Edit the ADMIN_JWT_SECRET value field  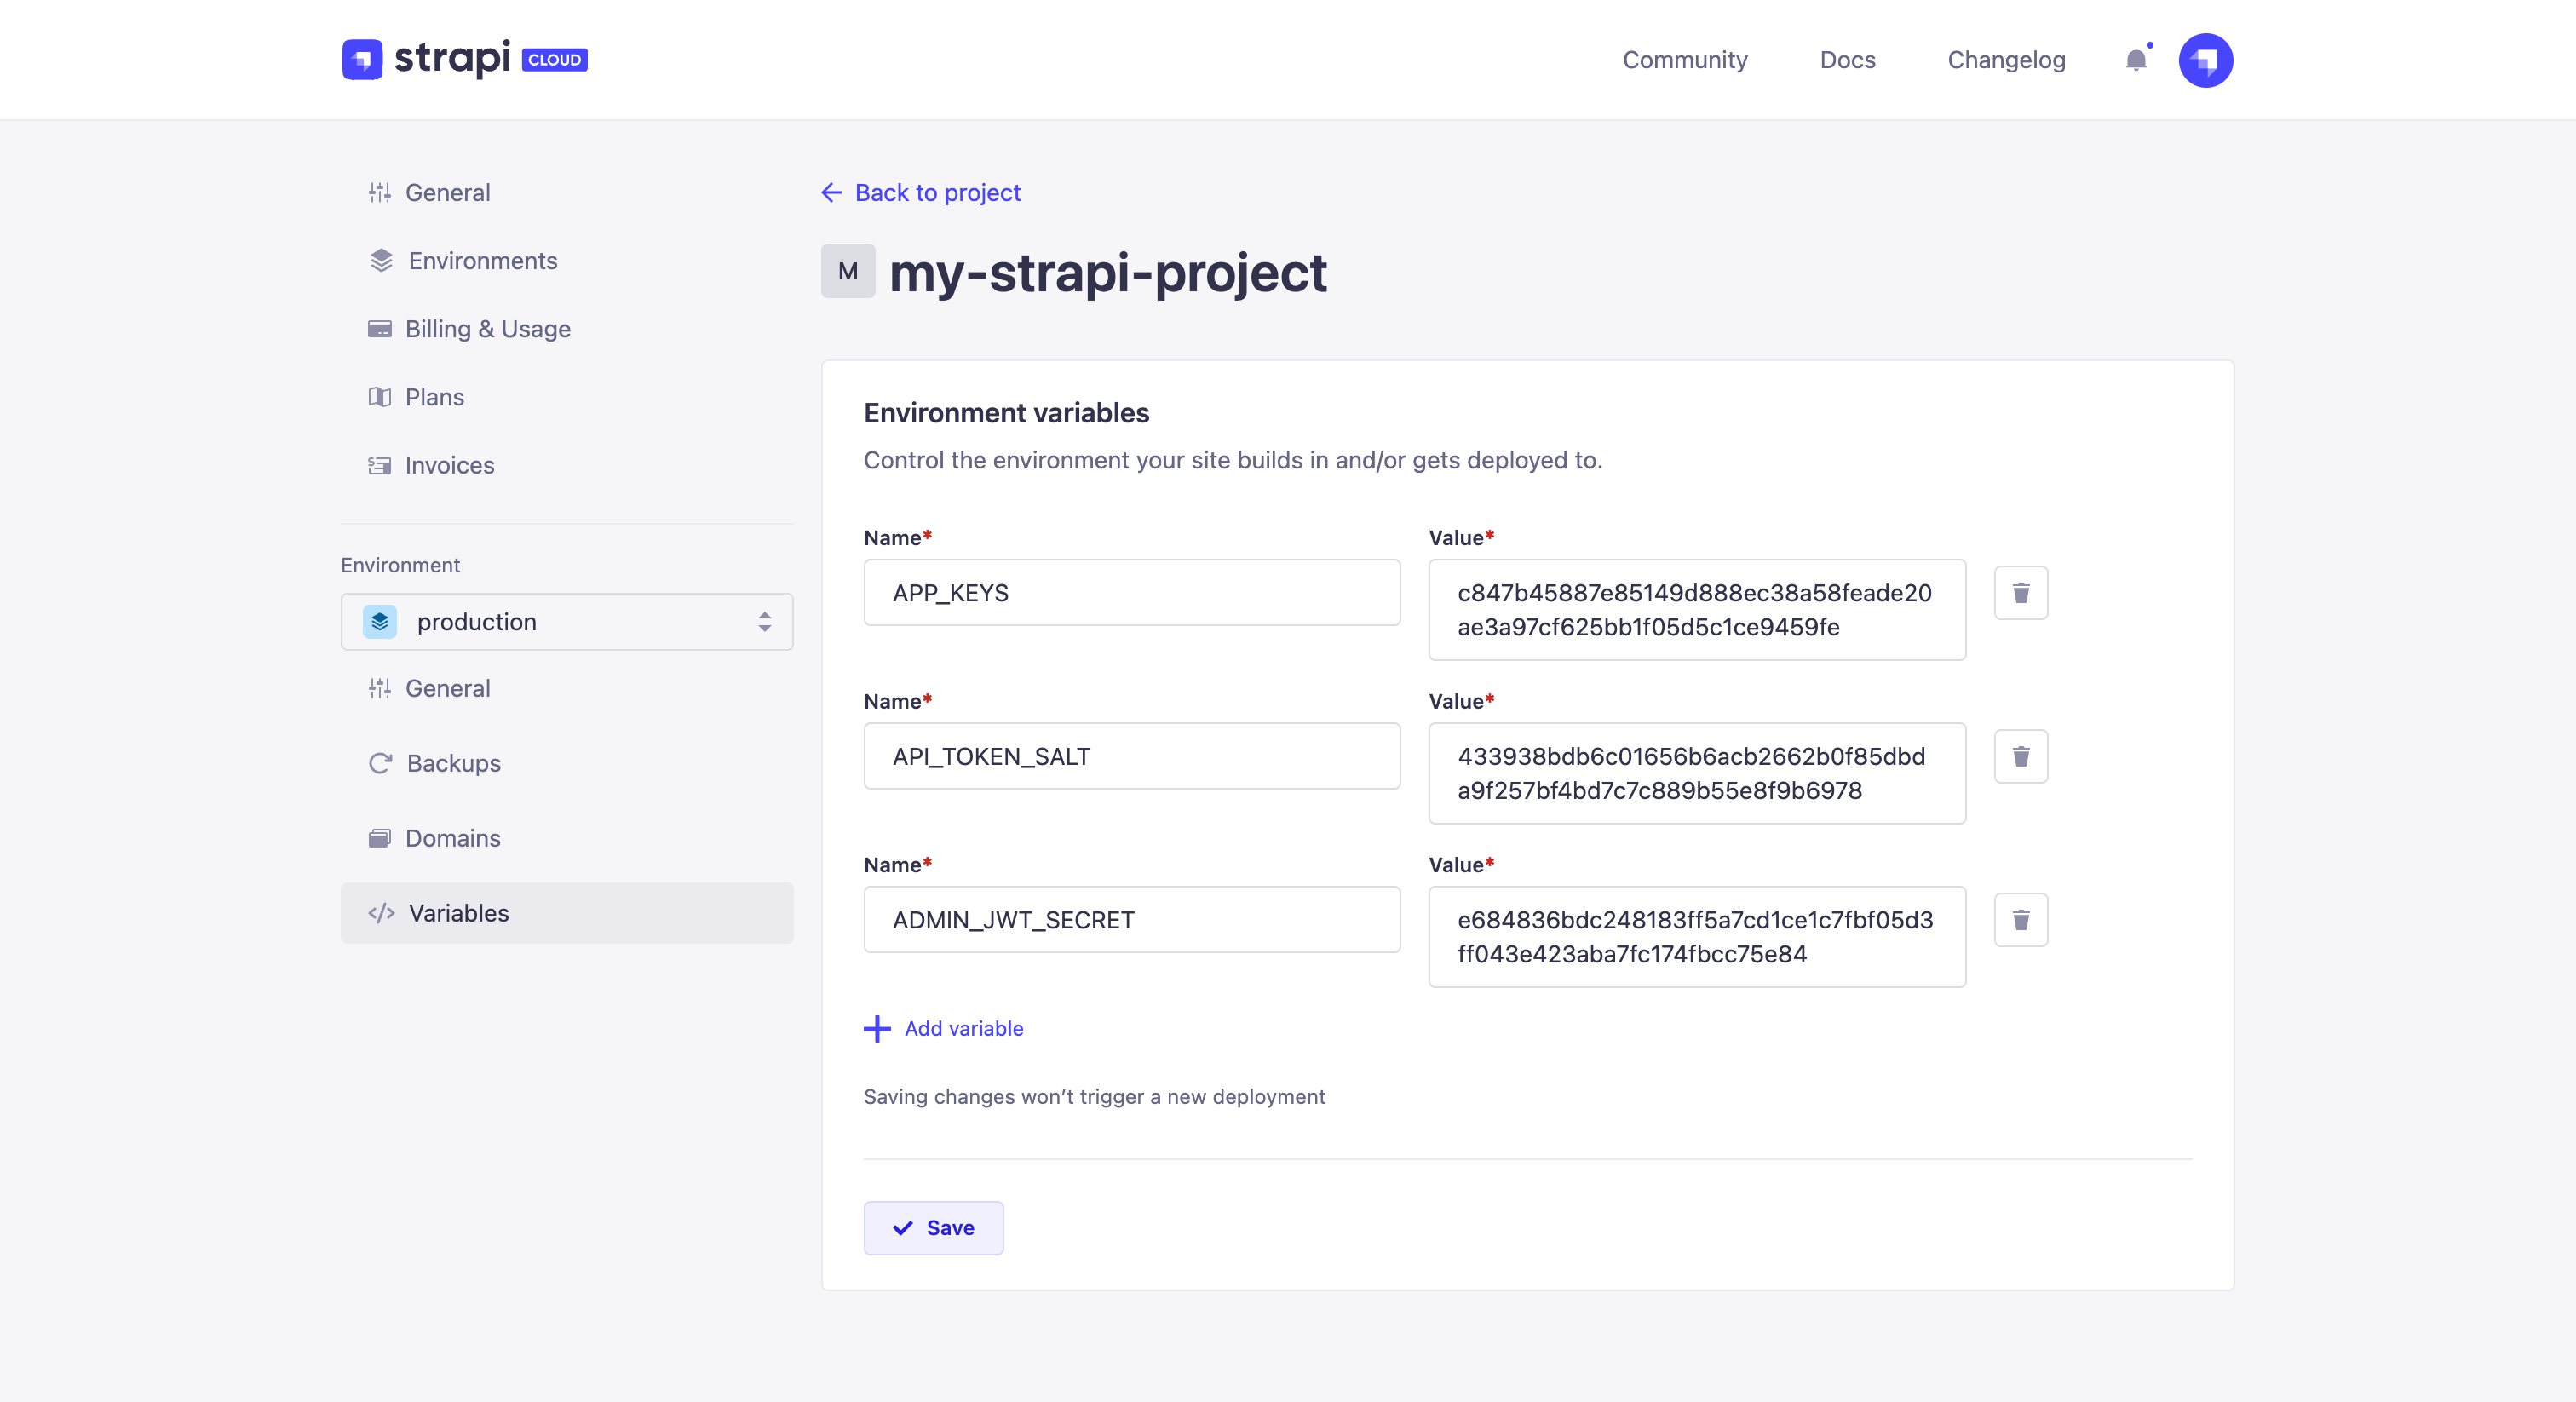[x=1697, y=937]
